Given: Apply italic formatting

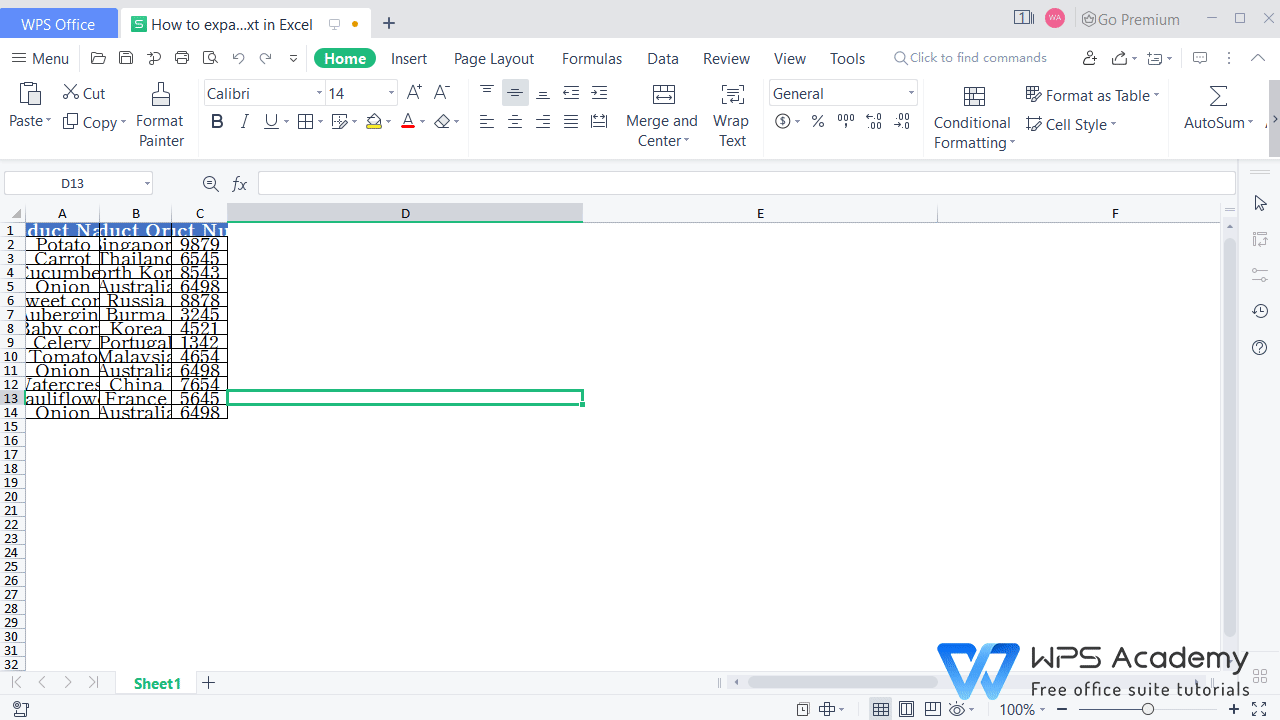Looking at the screenshot, I should pyautogui.click(x=244, y=121).
